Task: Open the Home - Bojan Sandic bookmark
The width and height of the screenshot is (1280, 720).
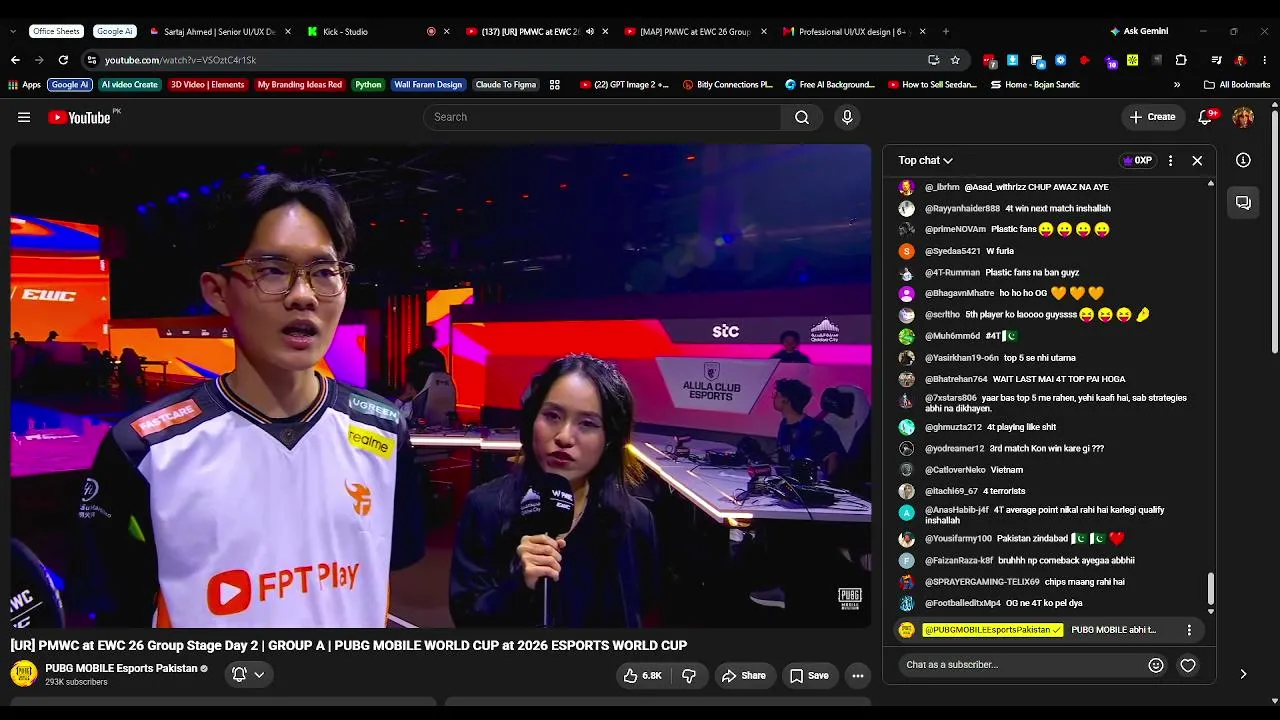Action: click(x=1035, y=85)
